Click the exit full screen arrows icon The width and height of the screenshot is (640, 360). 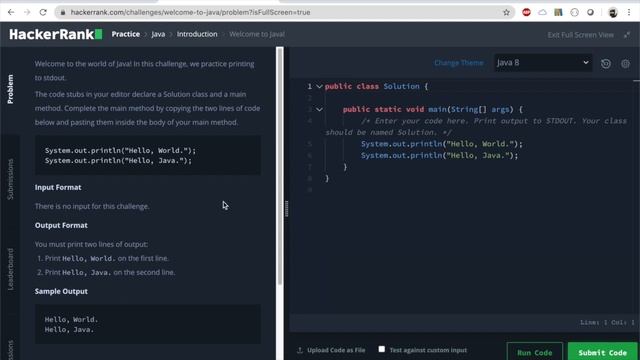(627, 35)
